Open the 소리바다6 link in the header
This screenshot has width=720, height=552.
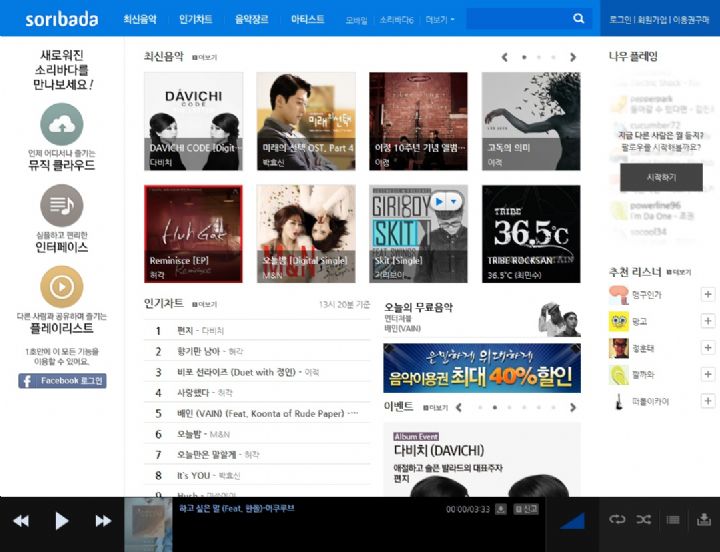[397, 20]
